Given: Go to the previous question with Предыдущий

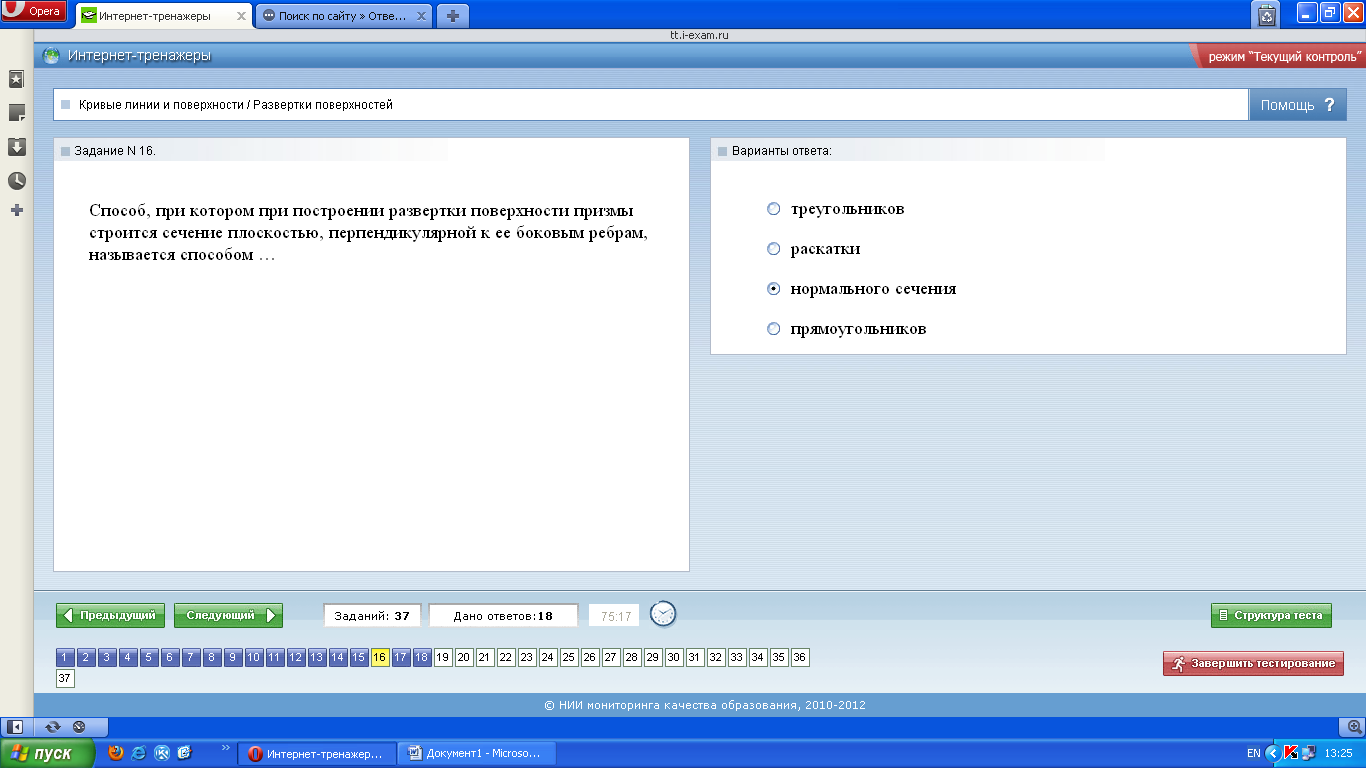Looking at the screenshot, I should tap(110, 616).
